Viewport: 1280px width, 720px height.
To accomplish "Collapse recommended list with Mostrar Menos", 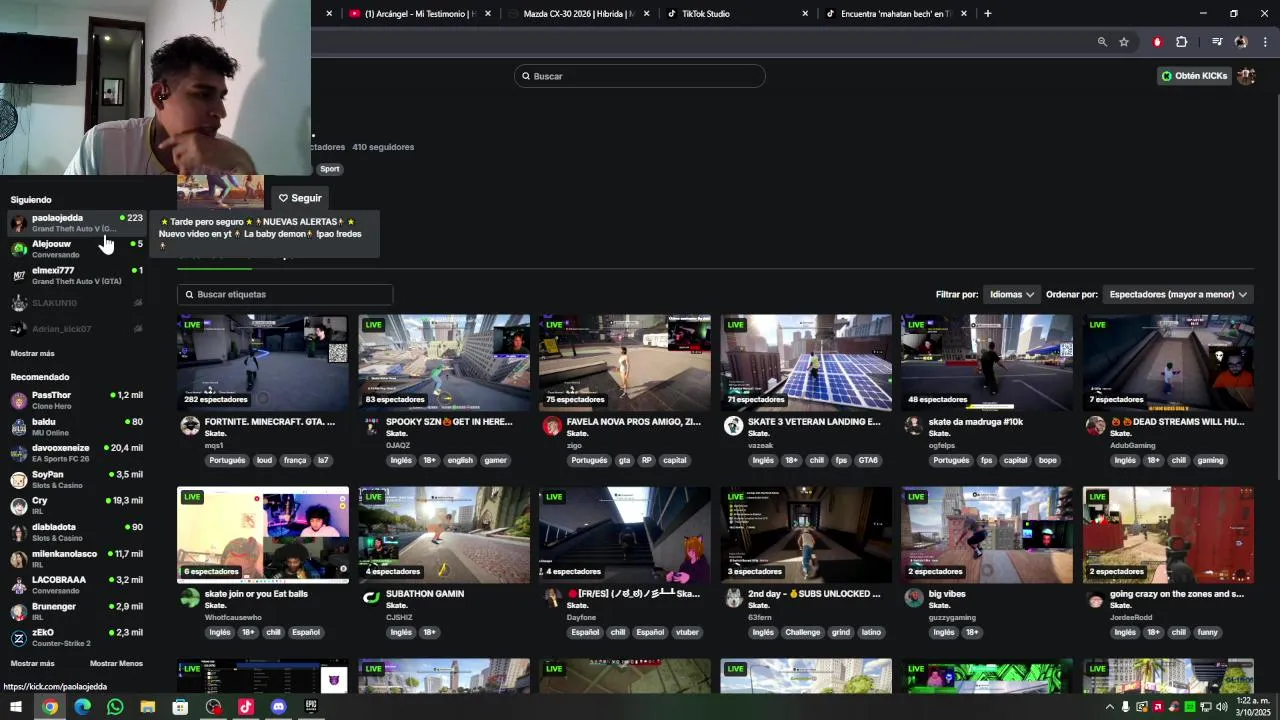I will click(x=116, y=664).
